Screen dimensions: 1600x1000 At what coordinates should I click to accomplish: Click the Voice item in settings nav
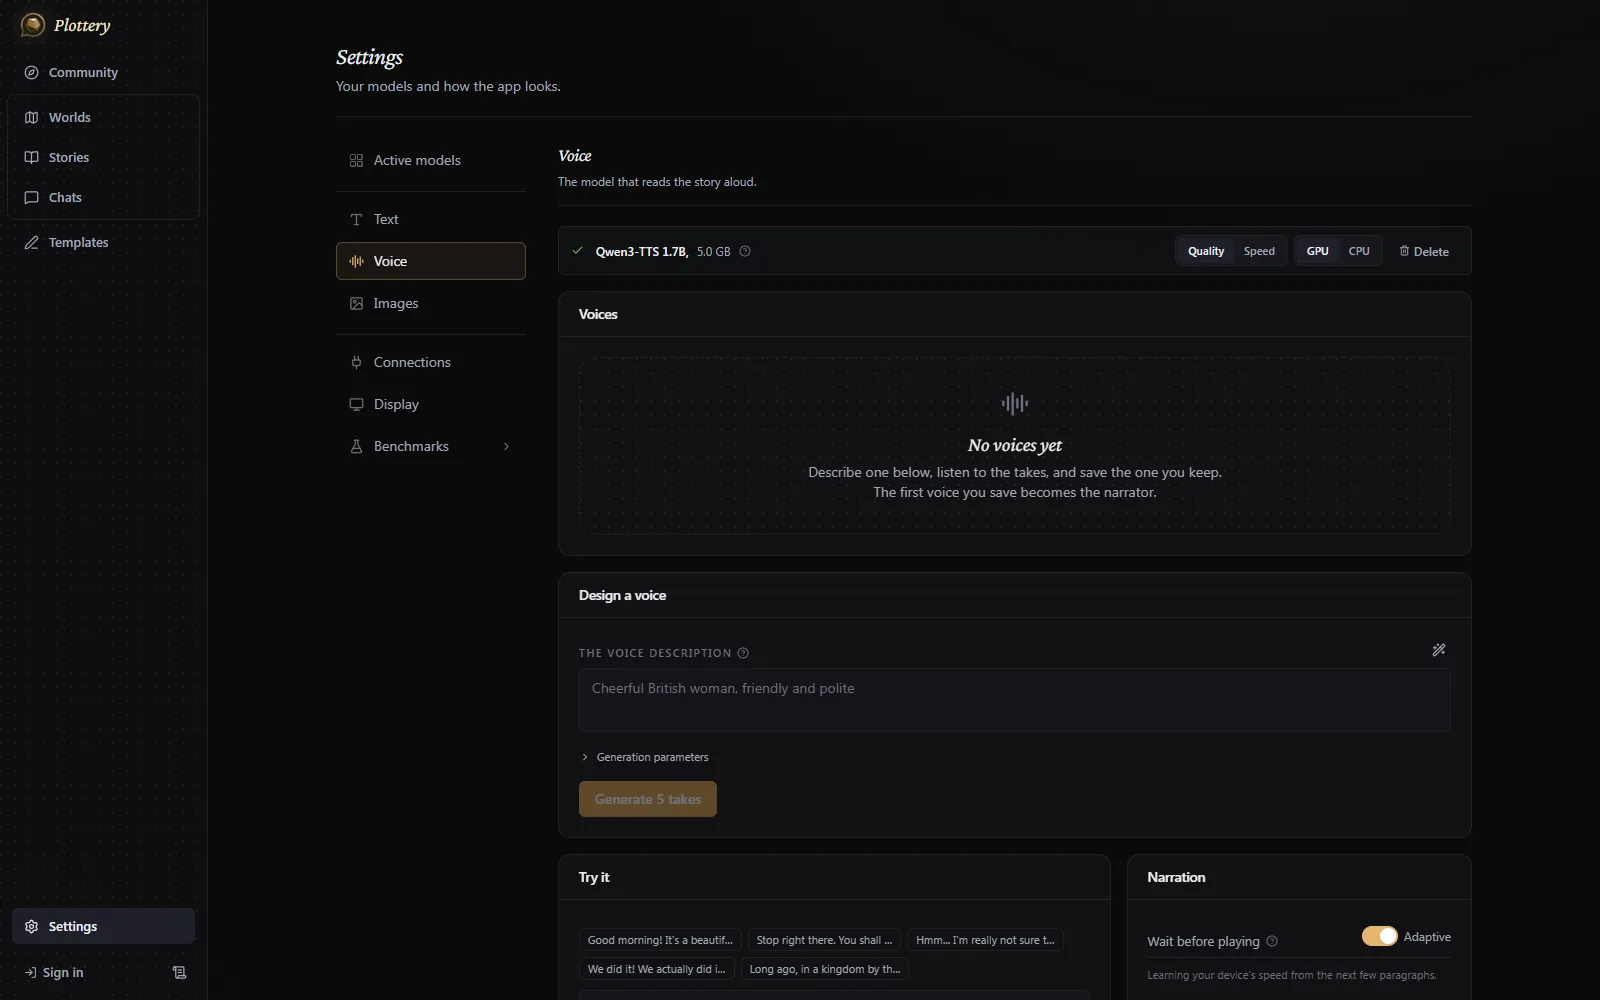431,261
